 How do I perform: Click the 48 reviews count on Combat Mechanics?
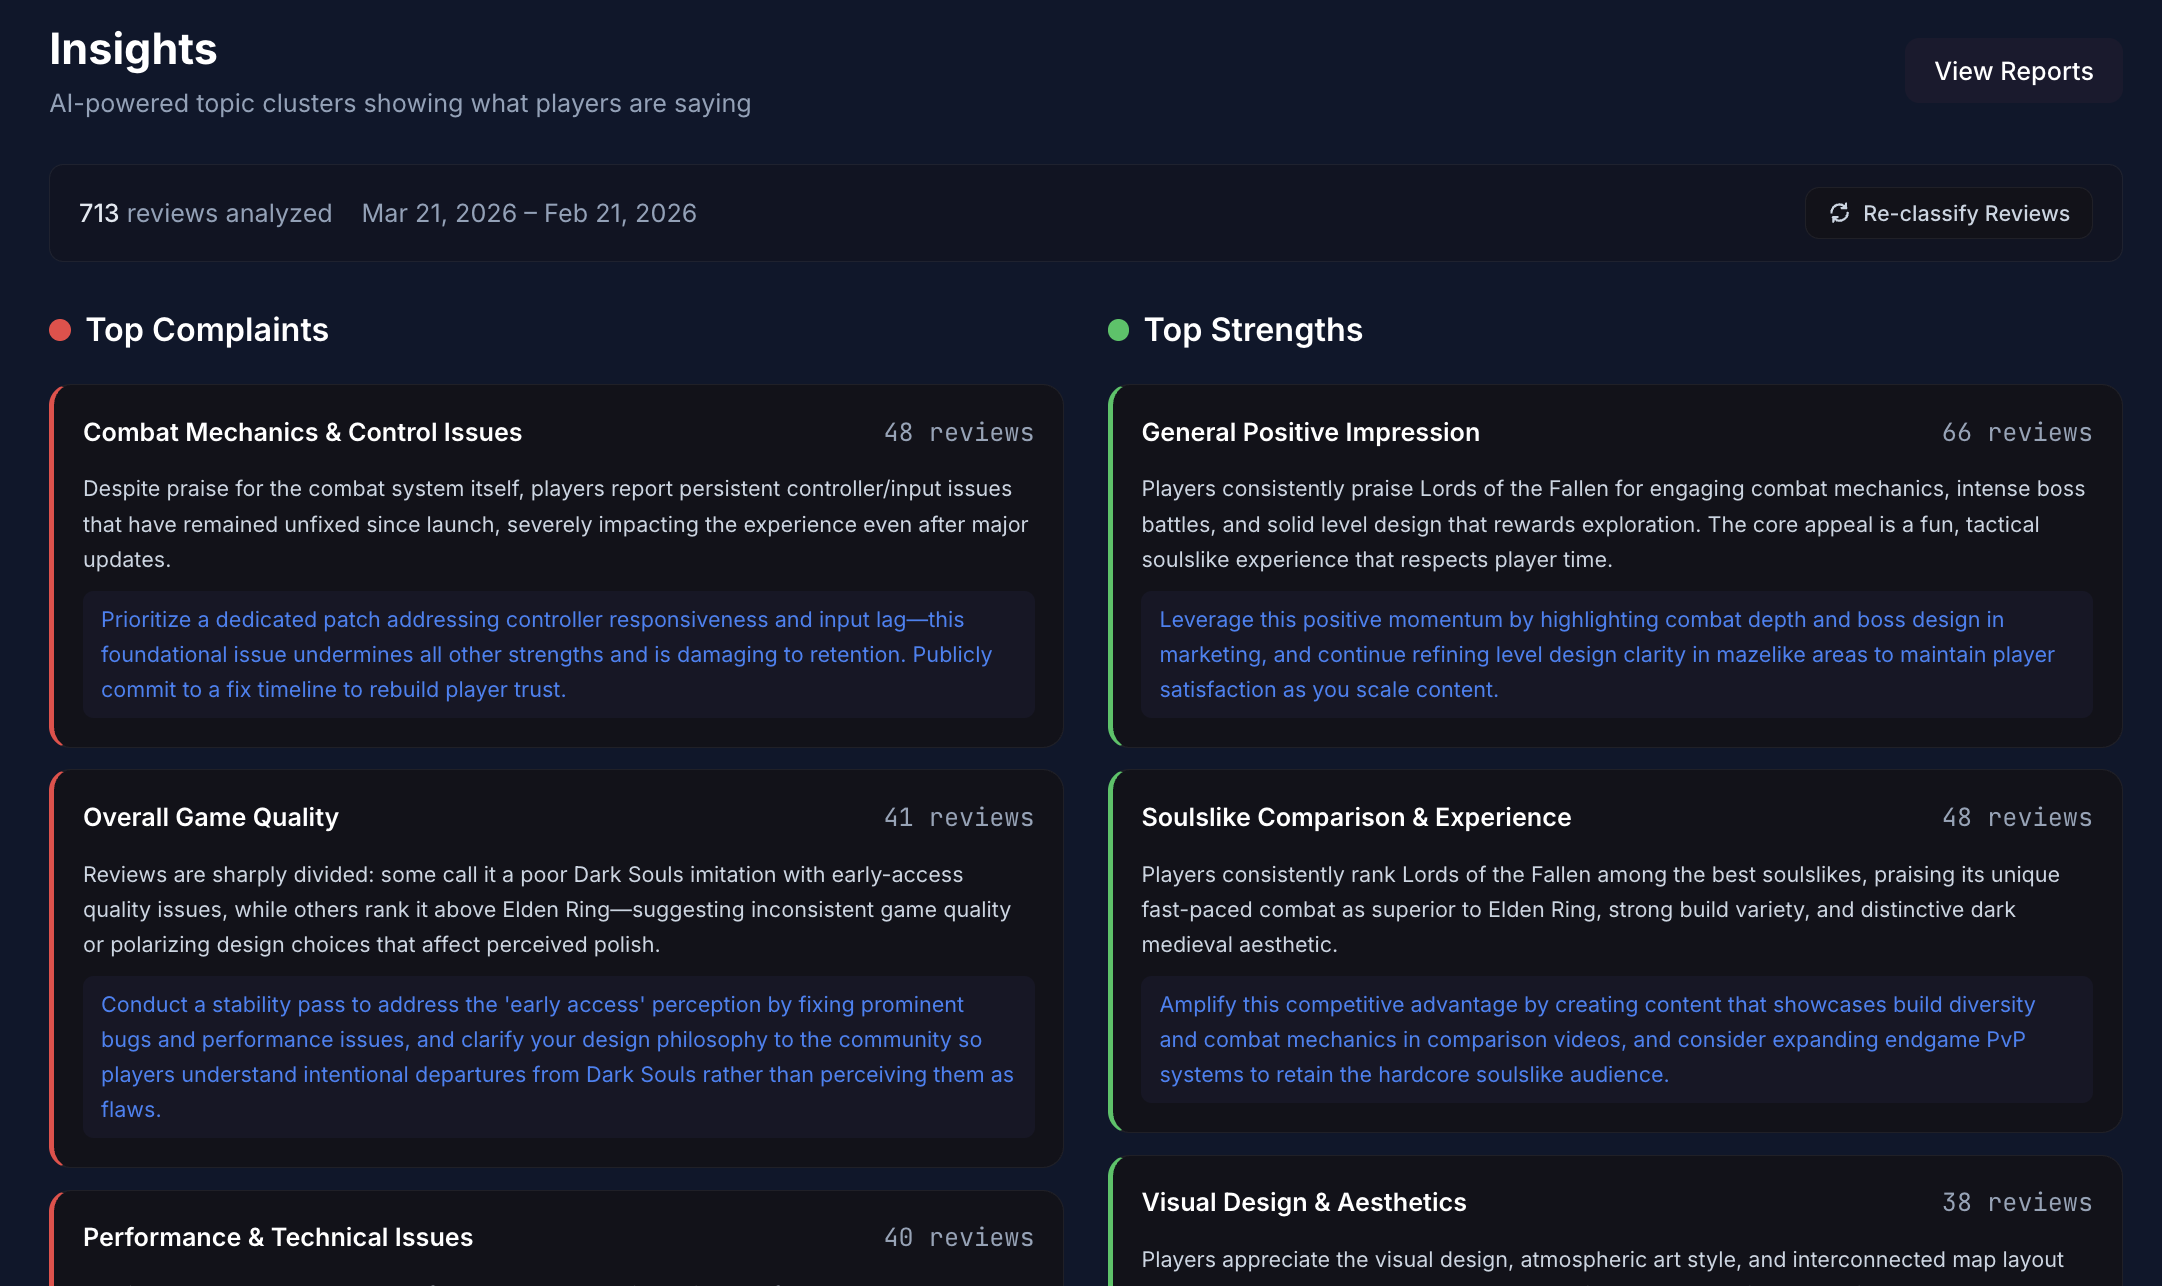(x=958, y=432)
